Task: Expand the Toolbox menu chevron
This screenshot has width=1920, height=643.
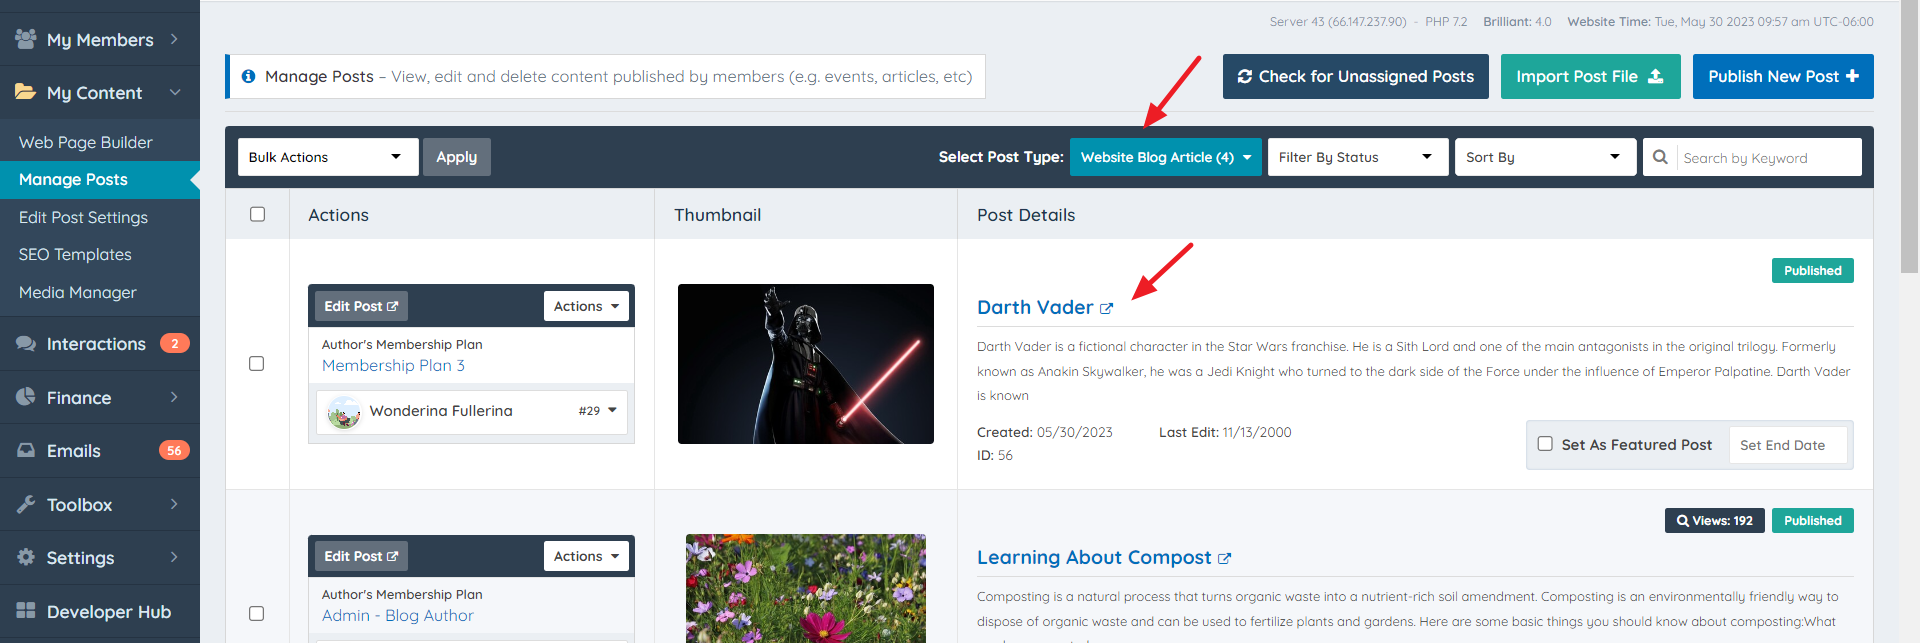Action: pyautogui.click(x=174, y=504)
